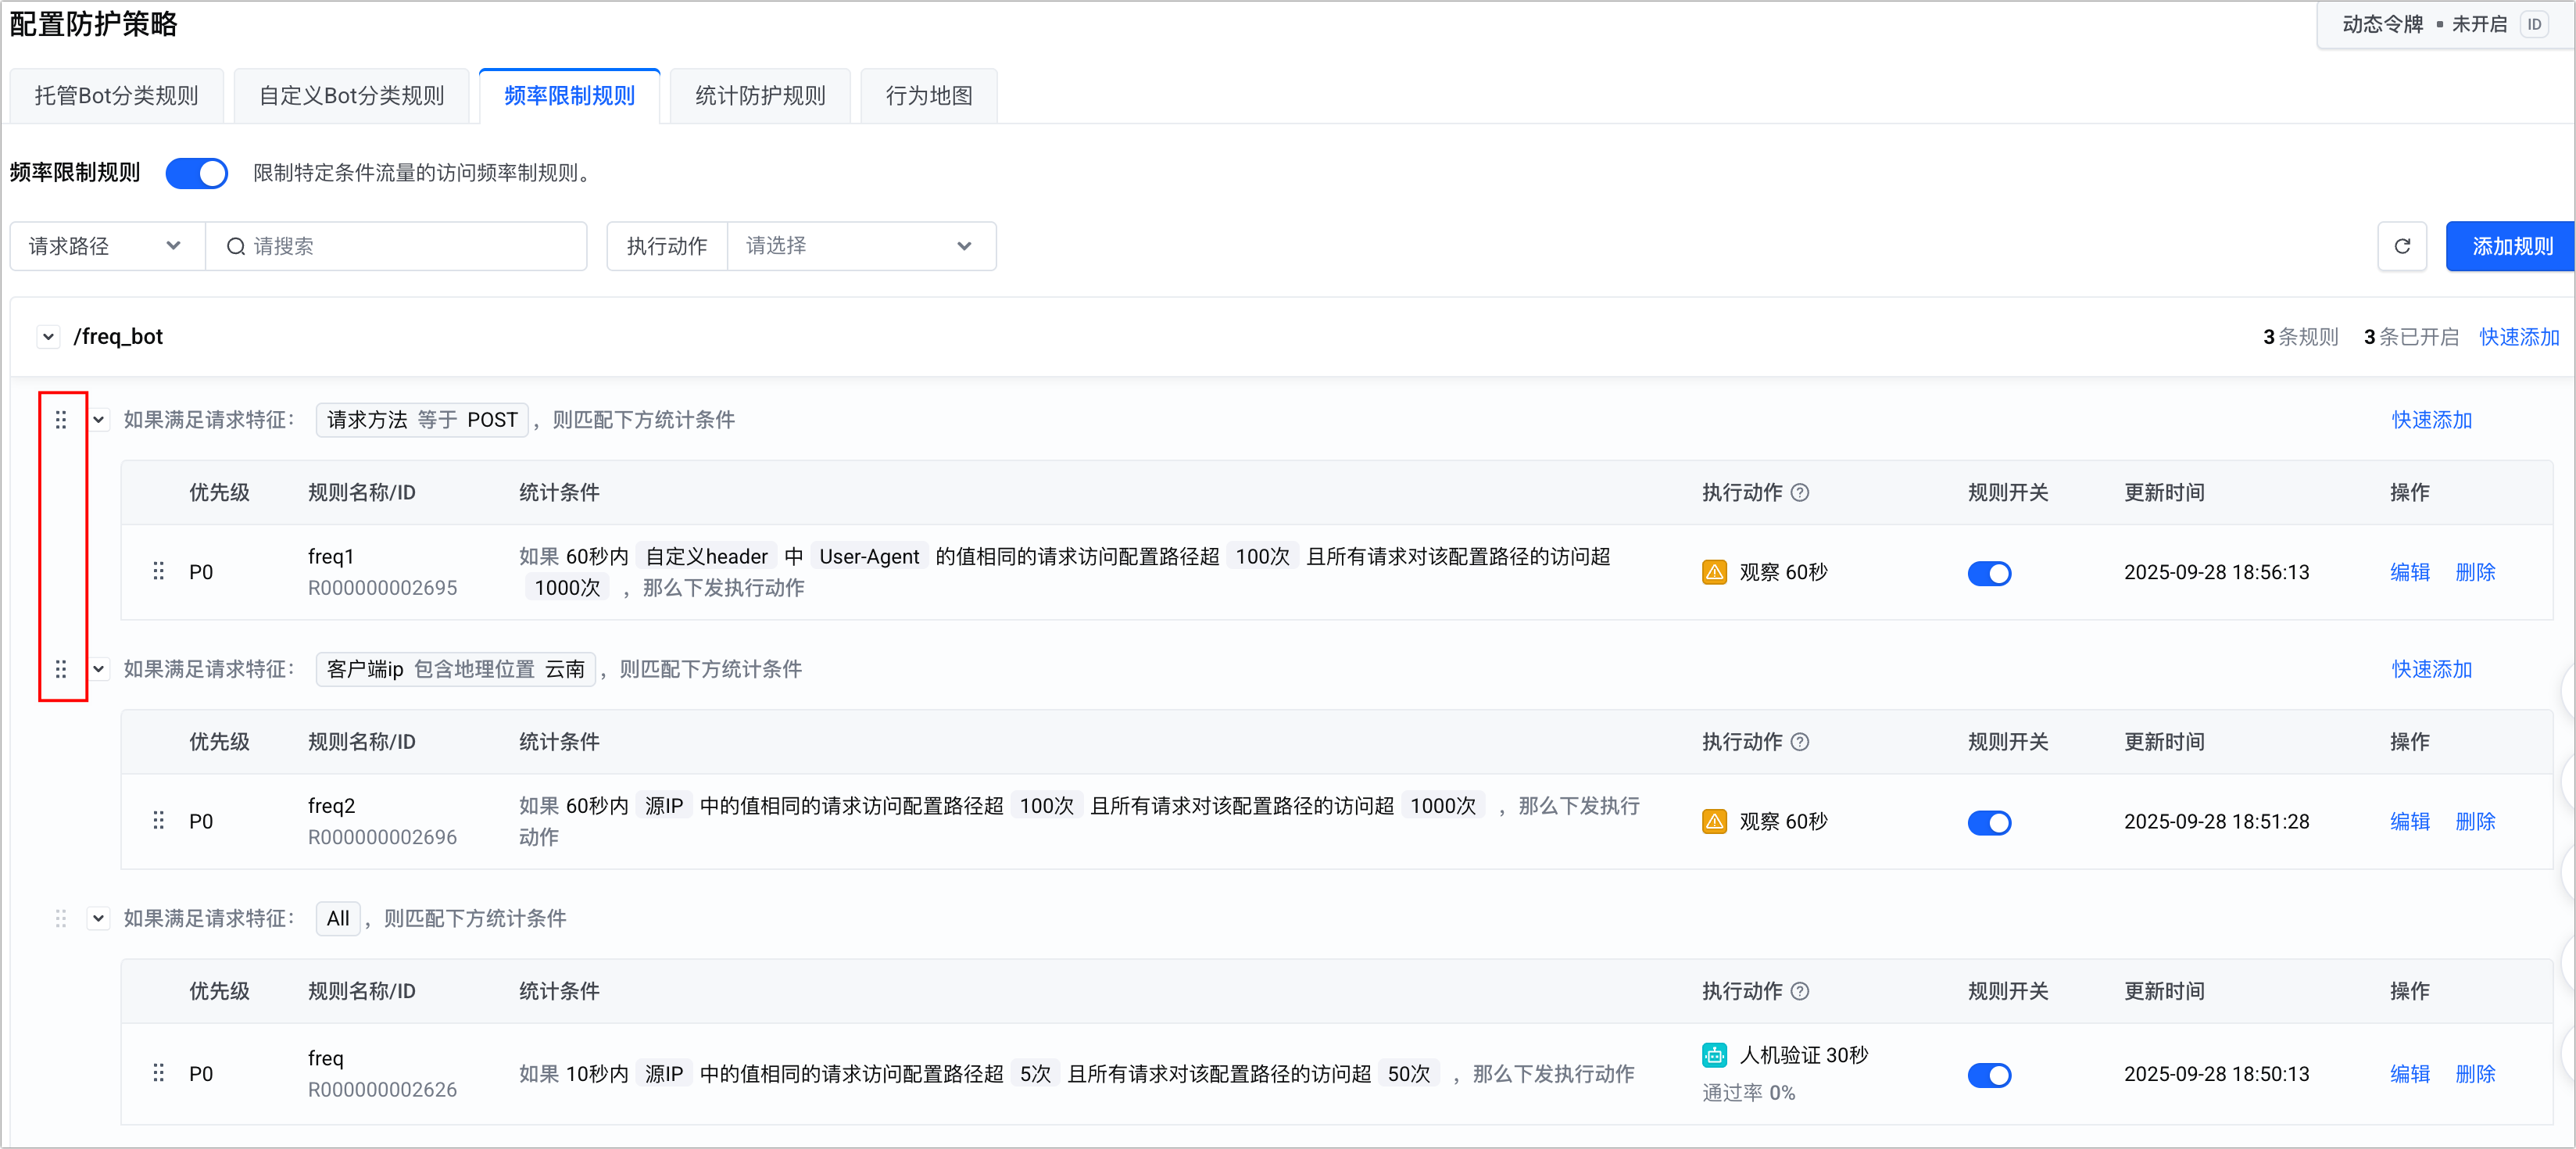
Task: Toggle the freq2 rule switch
Action: (x=1988, y=822)
